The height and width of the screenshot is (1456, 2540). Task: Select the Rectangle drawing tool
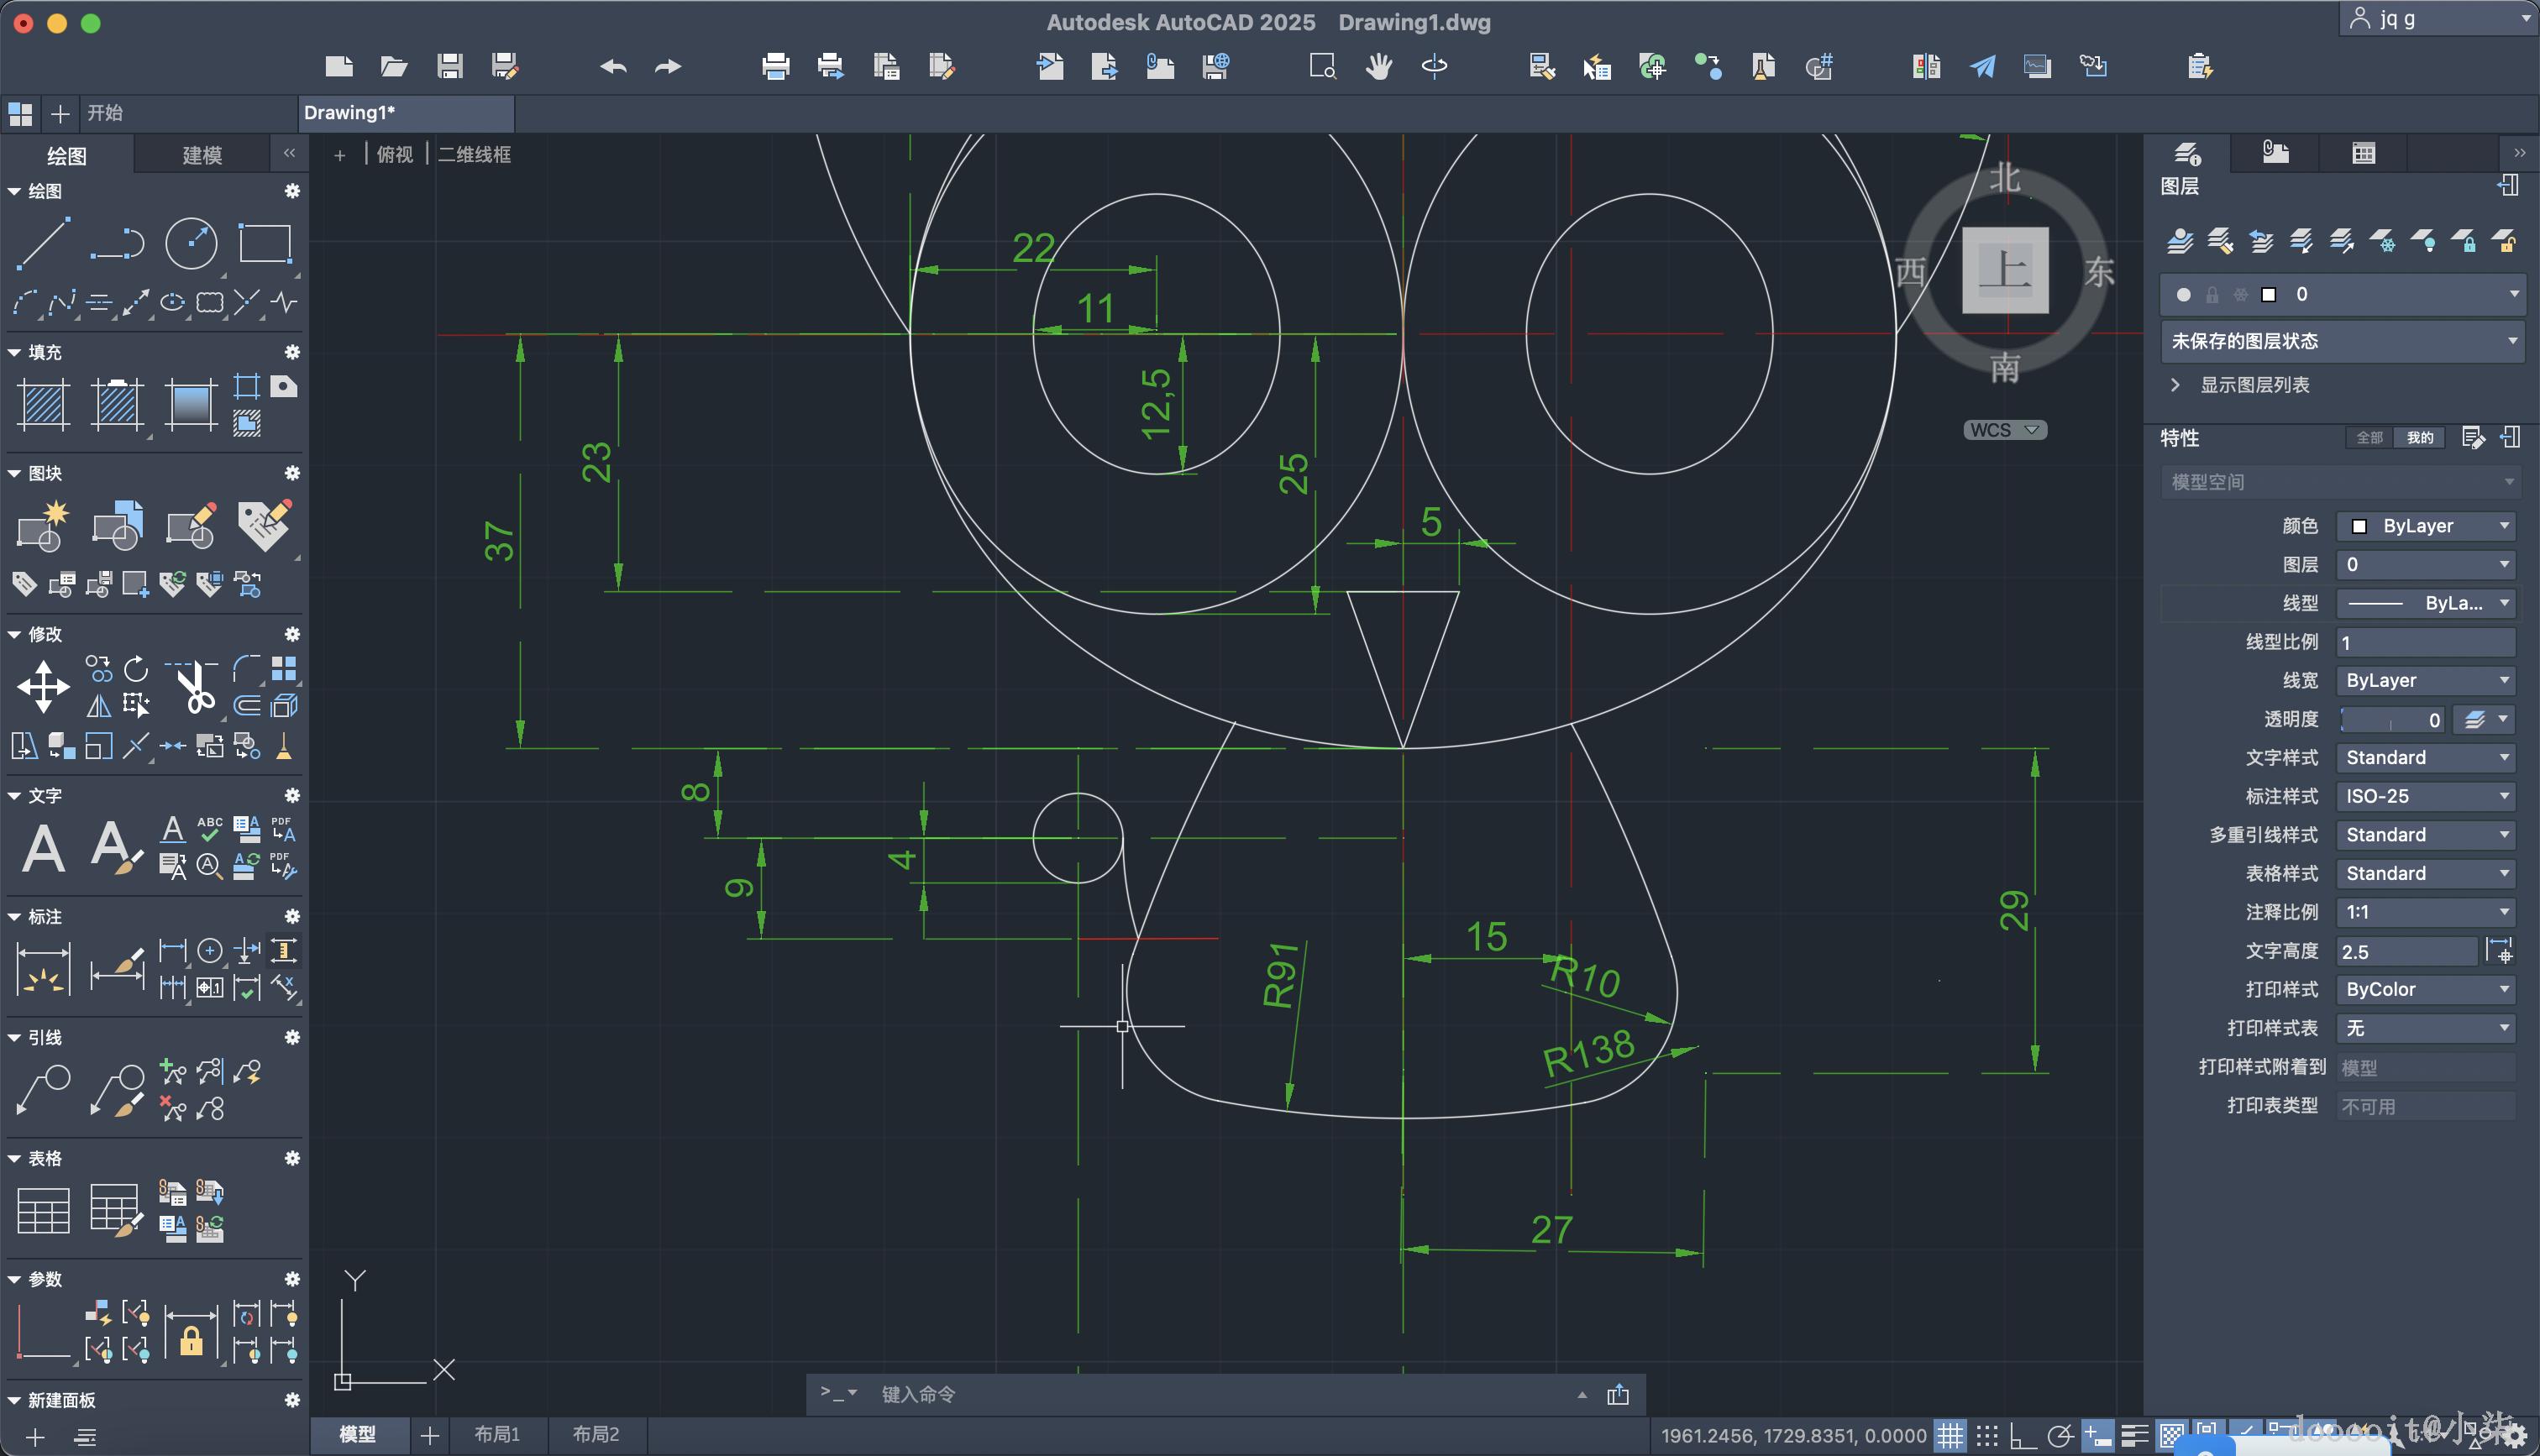coord(264,243)
